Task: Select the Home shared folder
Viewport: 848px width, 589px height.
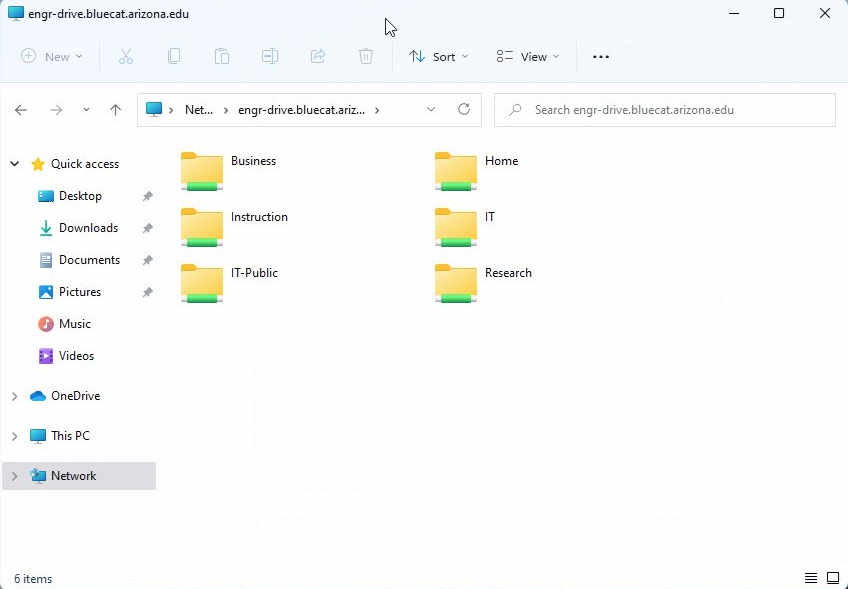Action: pos(477,171)
